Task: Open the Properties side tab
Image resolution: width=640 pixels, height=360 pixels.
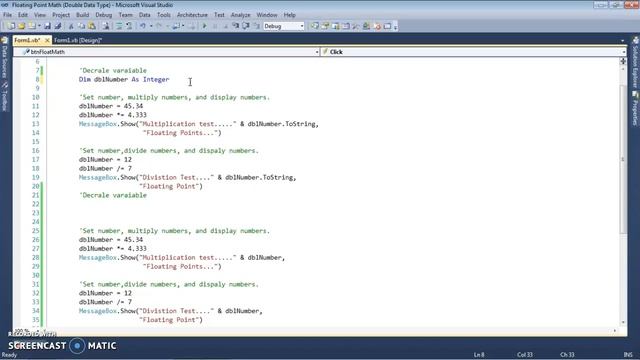Action: point(635,109)
